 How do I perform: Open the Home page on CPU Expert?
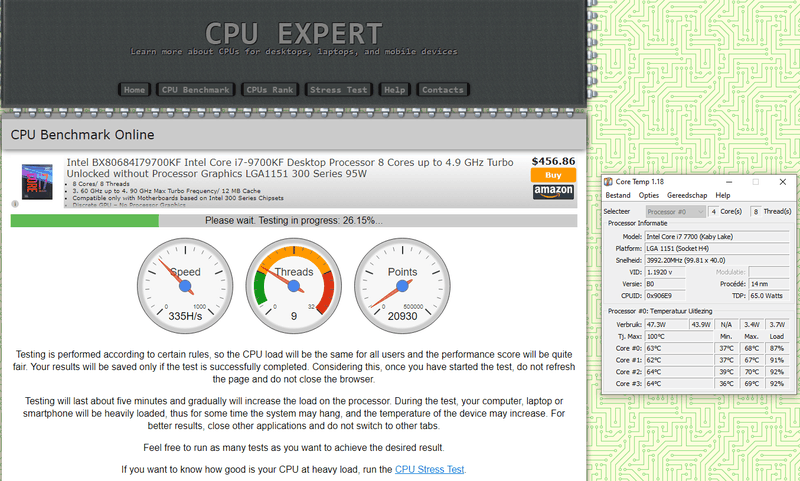coord(134,90)
